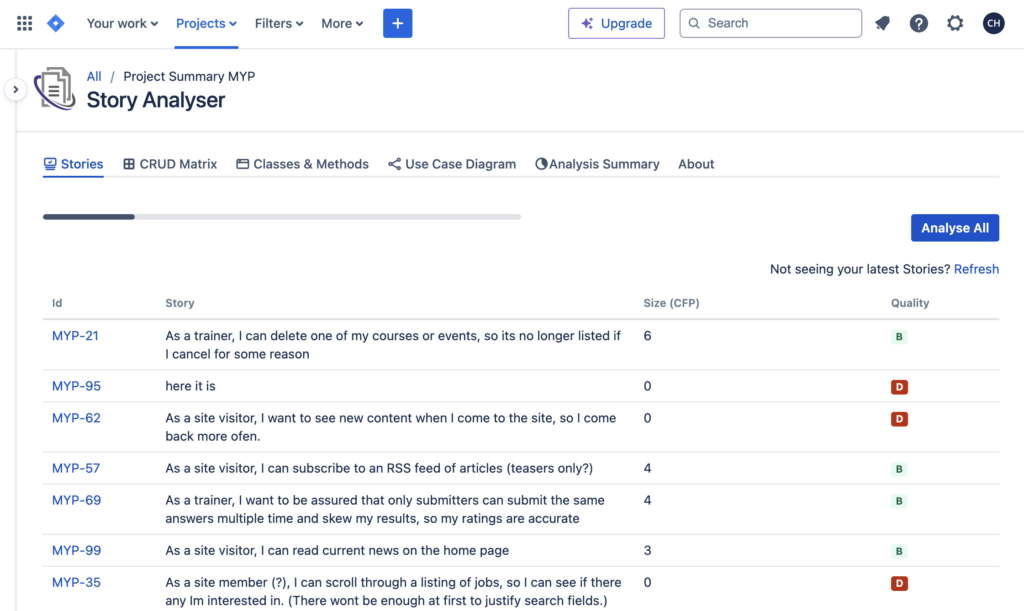View the Analysis Summary tab
1024x611 pixels.
coord(597,163)
